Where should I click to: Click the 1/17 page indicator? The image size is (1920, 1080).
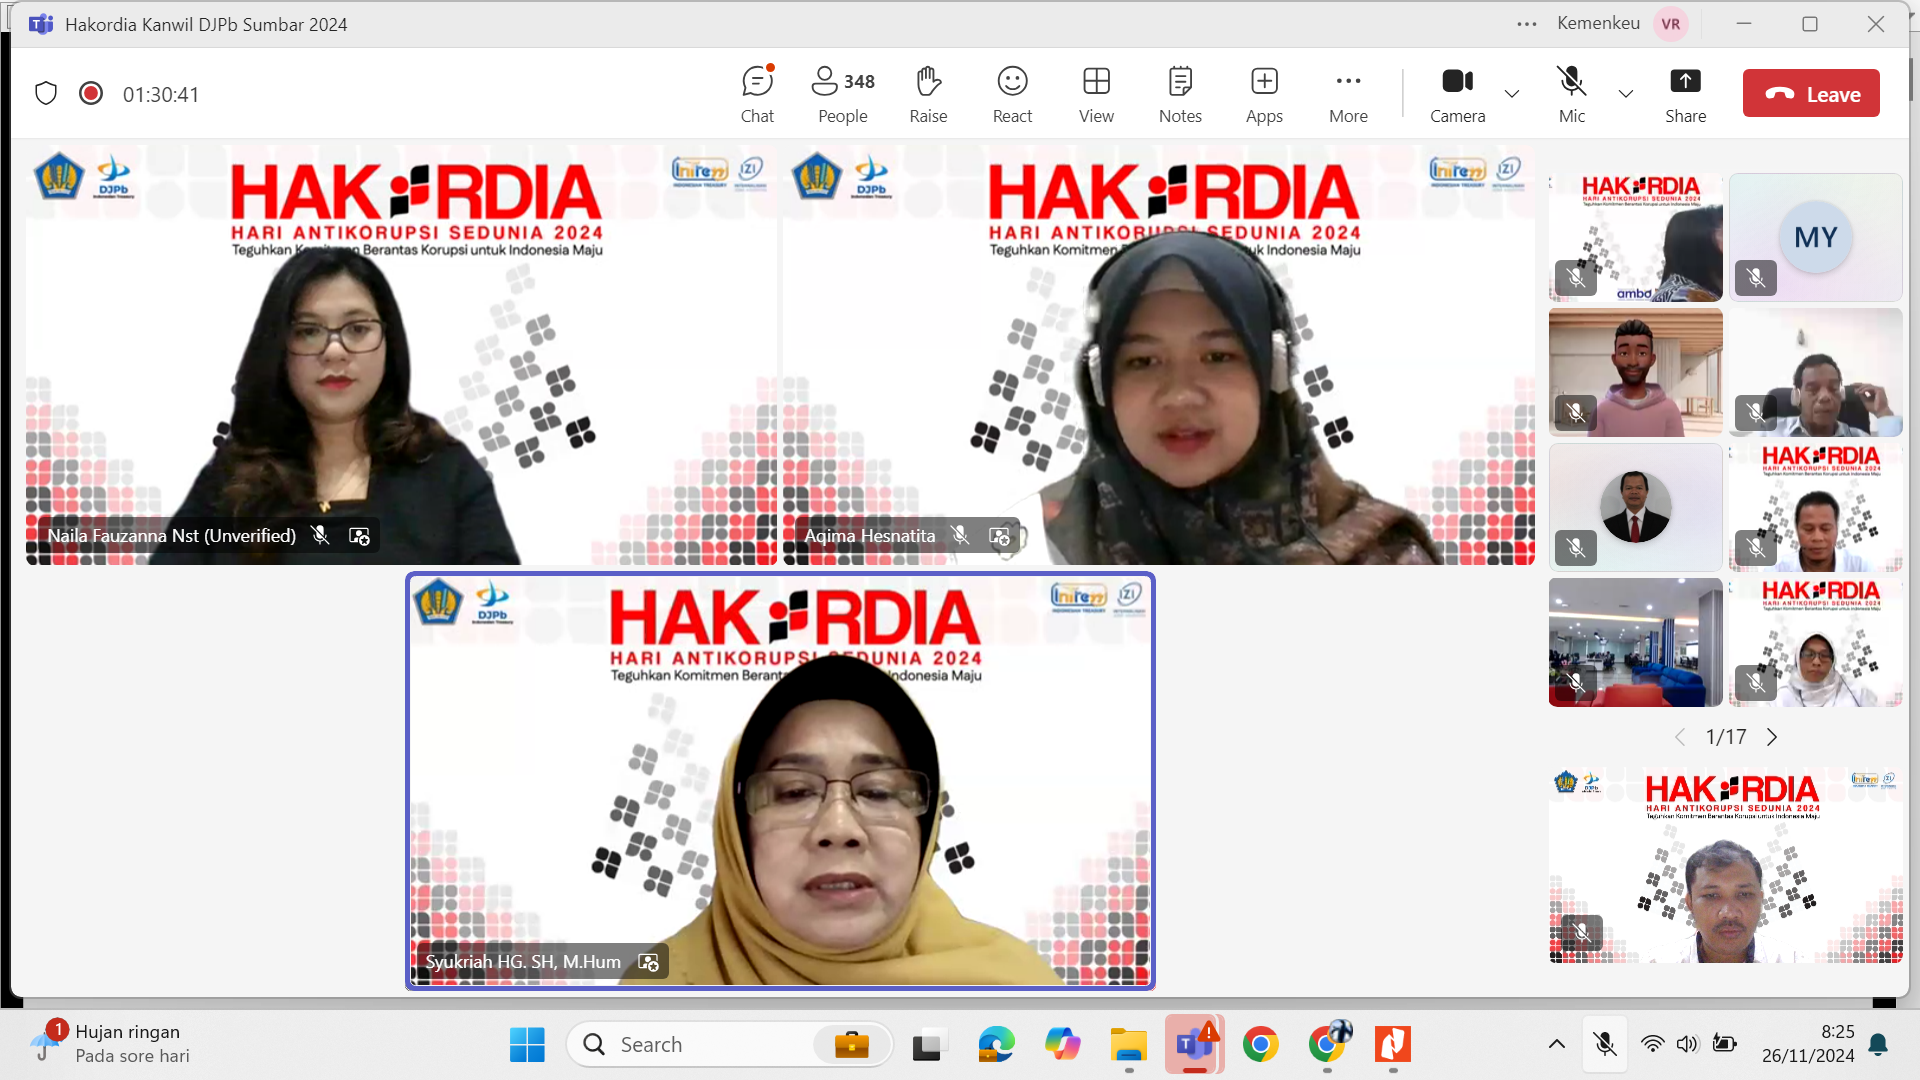click(x=1726, y=737)
